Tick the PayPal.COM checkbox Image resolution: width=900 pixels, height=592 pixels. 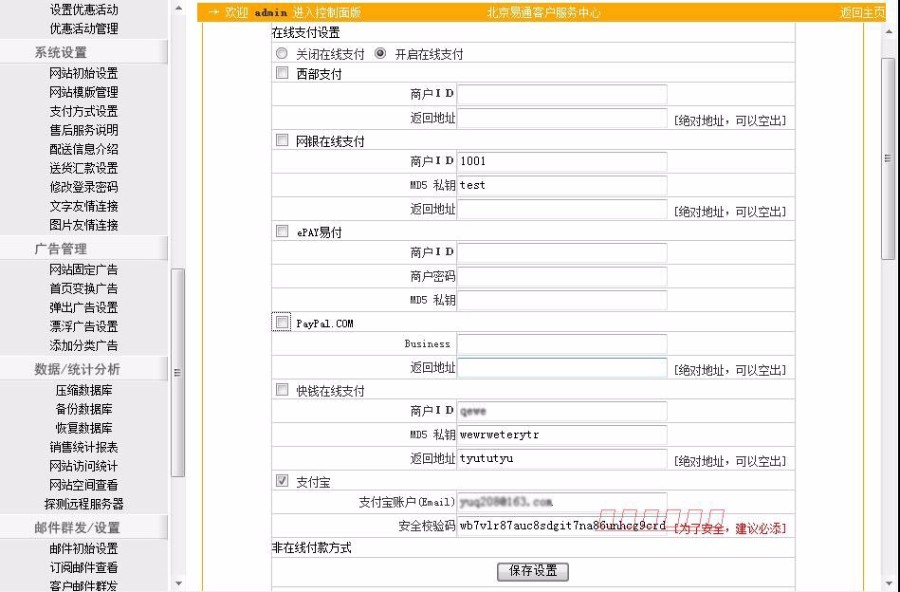282,322
